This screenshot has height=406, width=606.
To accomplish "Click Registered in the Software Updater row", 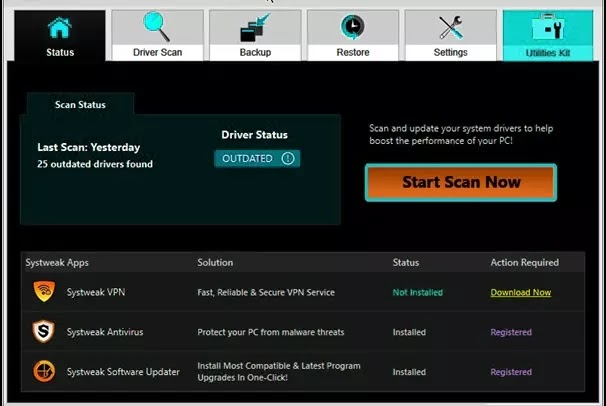I will point(511,372).
